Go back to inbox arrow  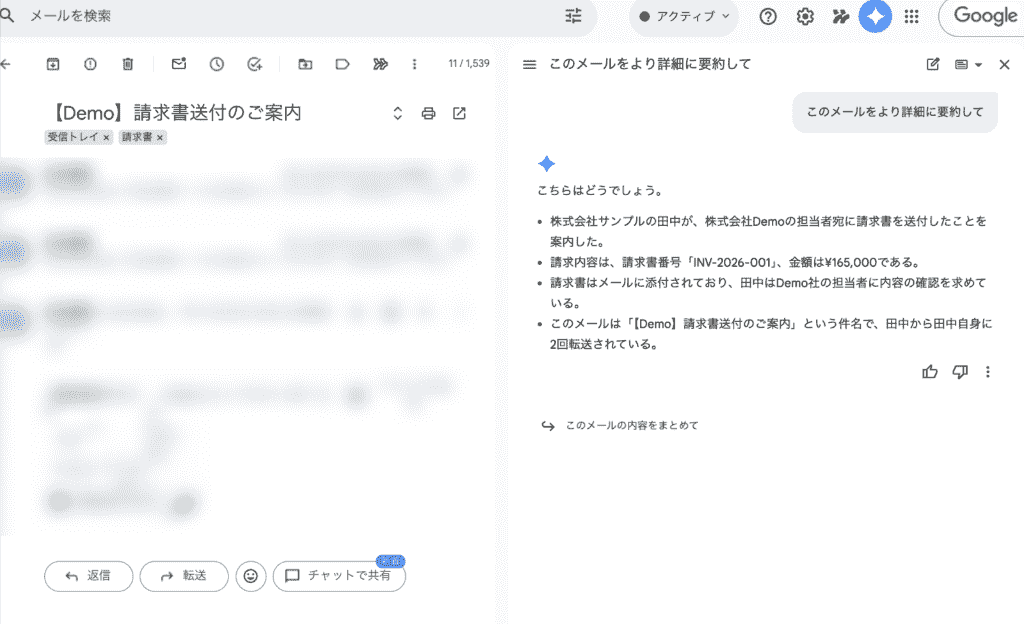[x=6, y=64]
